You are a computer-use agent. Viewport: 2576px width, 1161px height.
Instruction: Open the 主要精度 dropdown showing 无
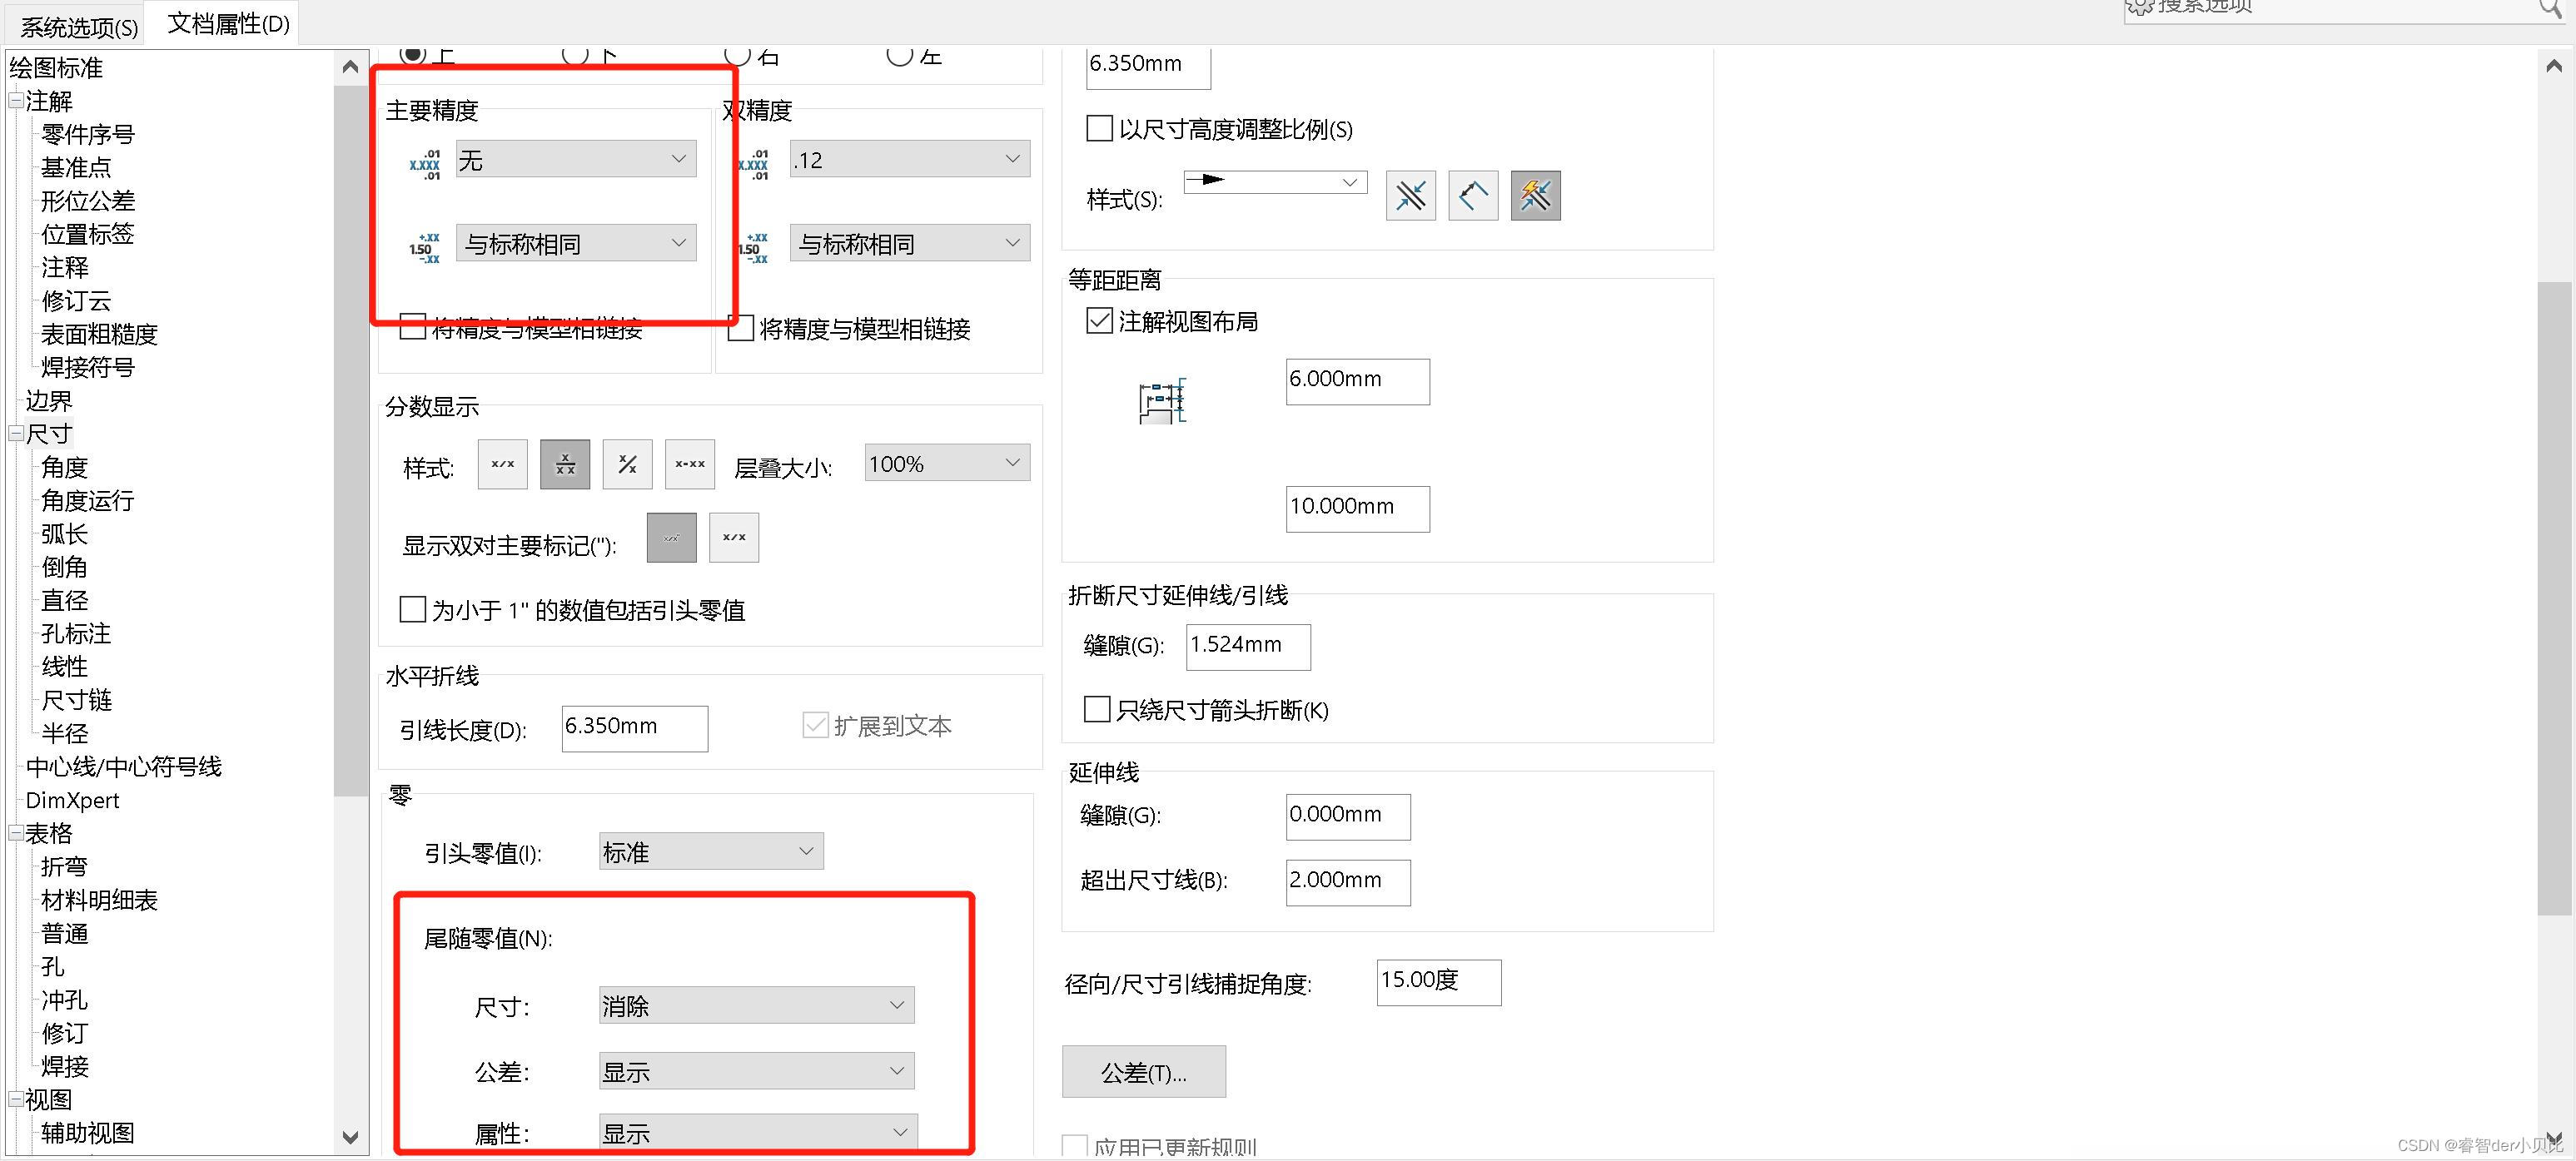(x=575, y=159)
